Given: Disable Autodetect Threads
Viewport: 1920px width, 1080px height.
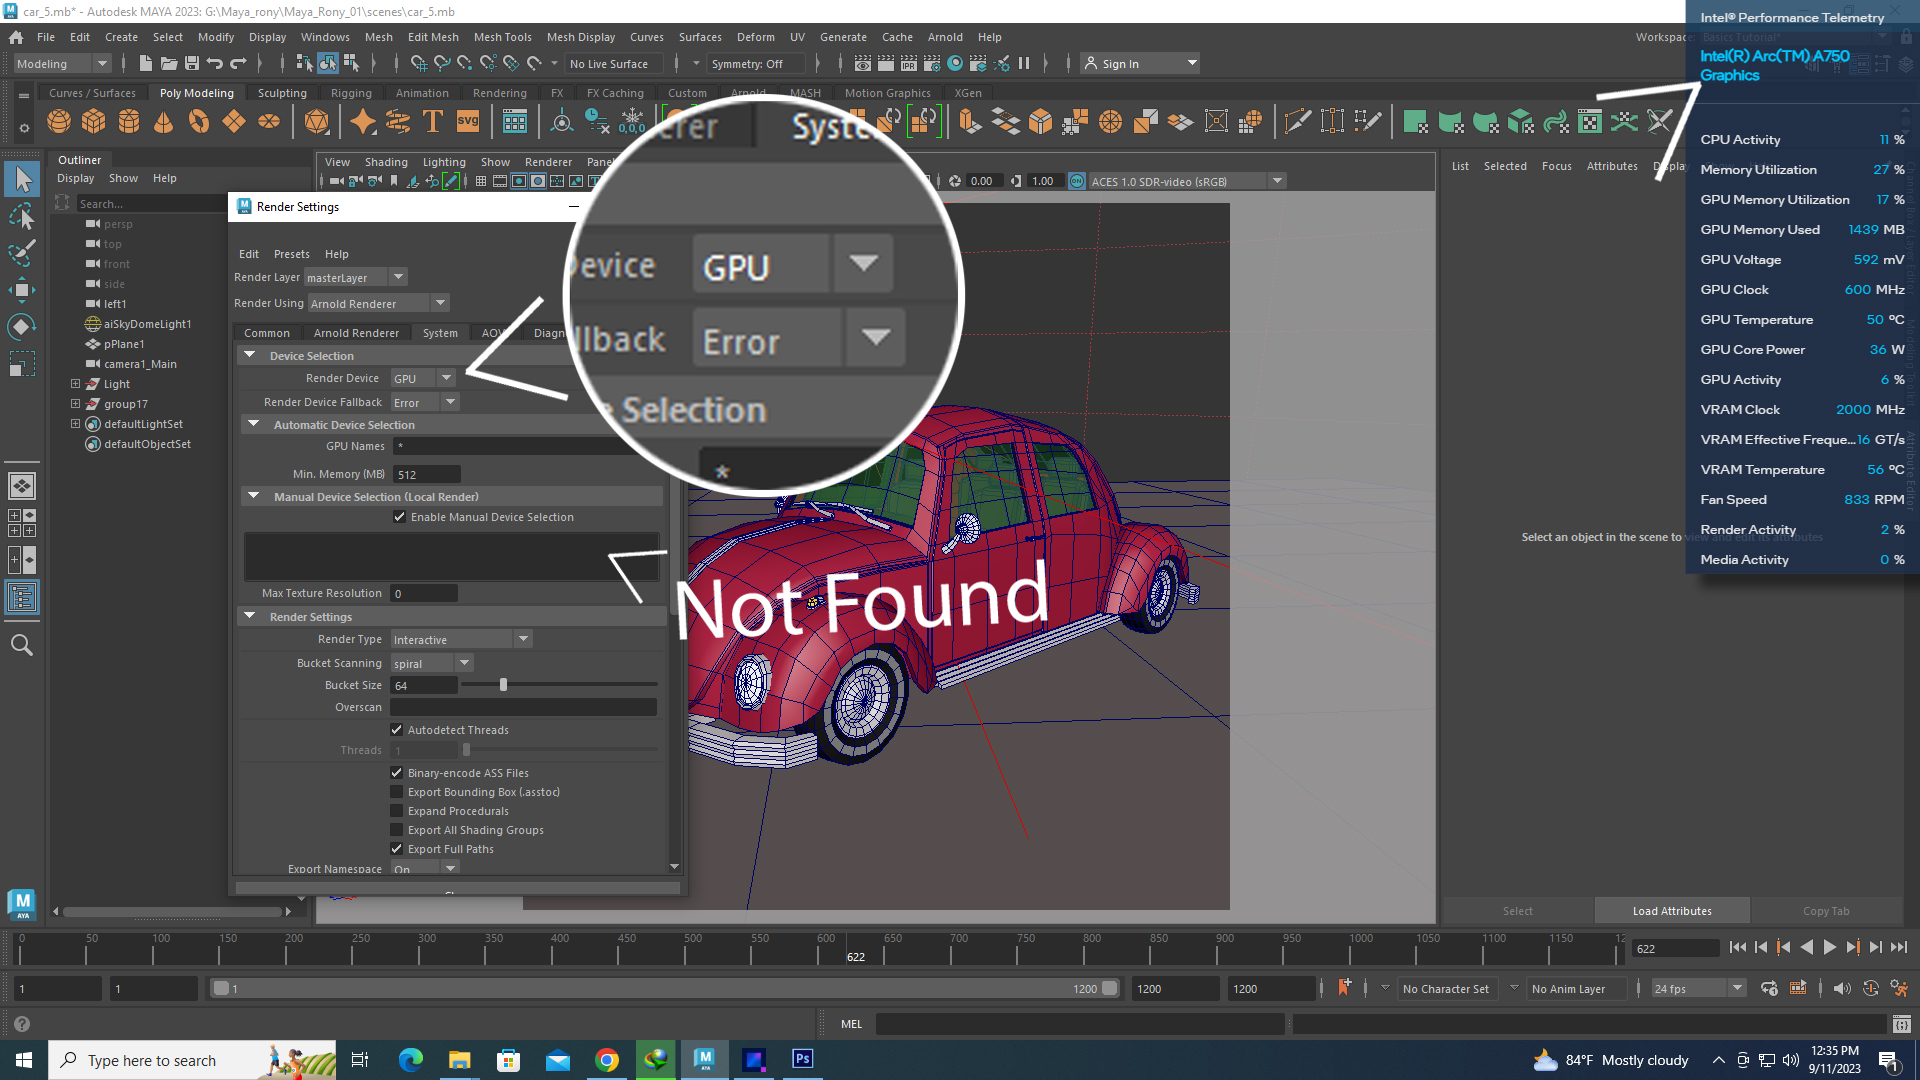Looking at the screenshot, I should coord(397,729).
